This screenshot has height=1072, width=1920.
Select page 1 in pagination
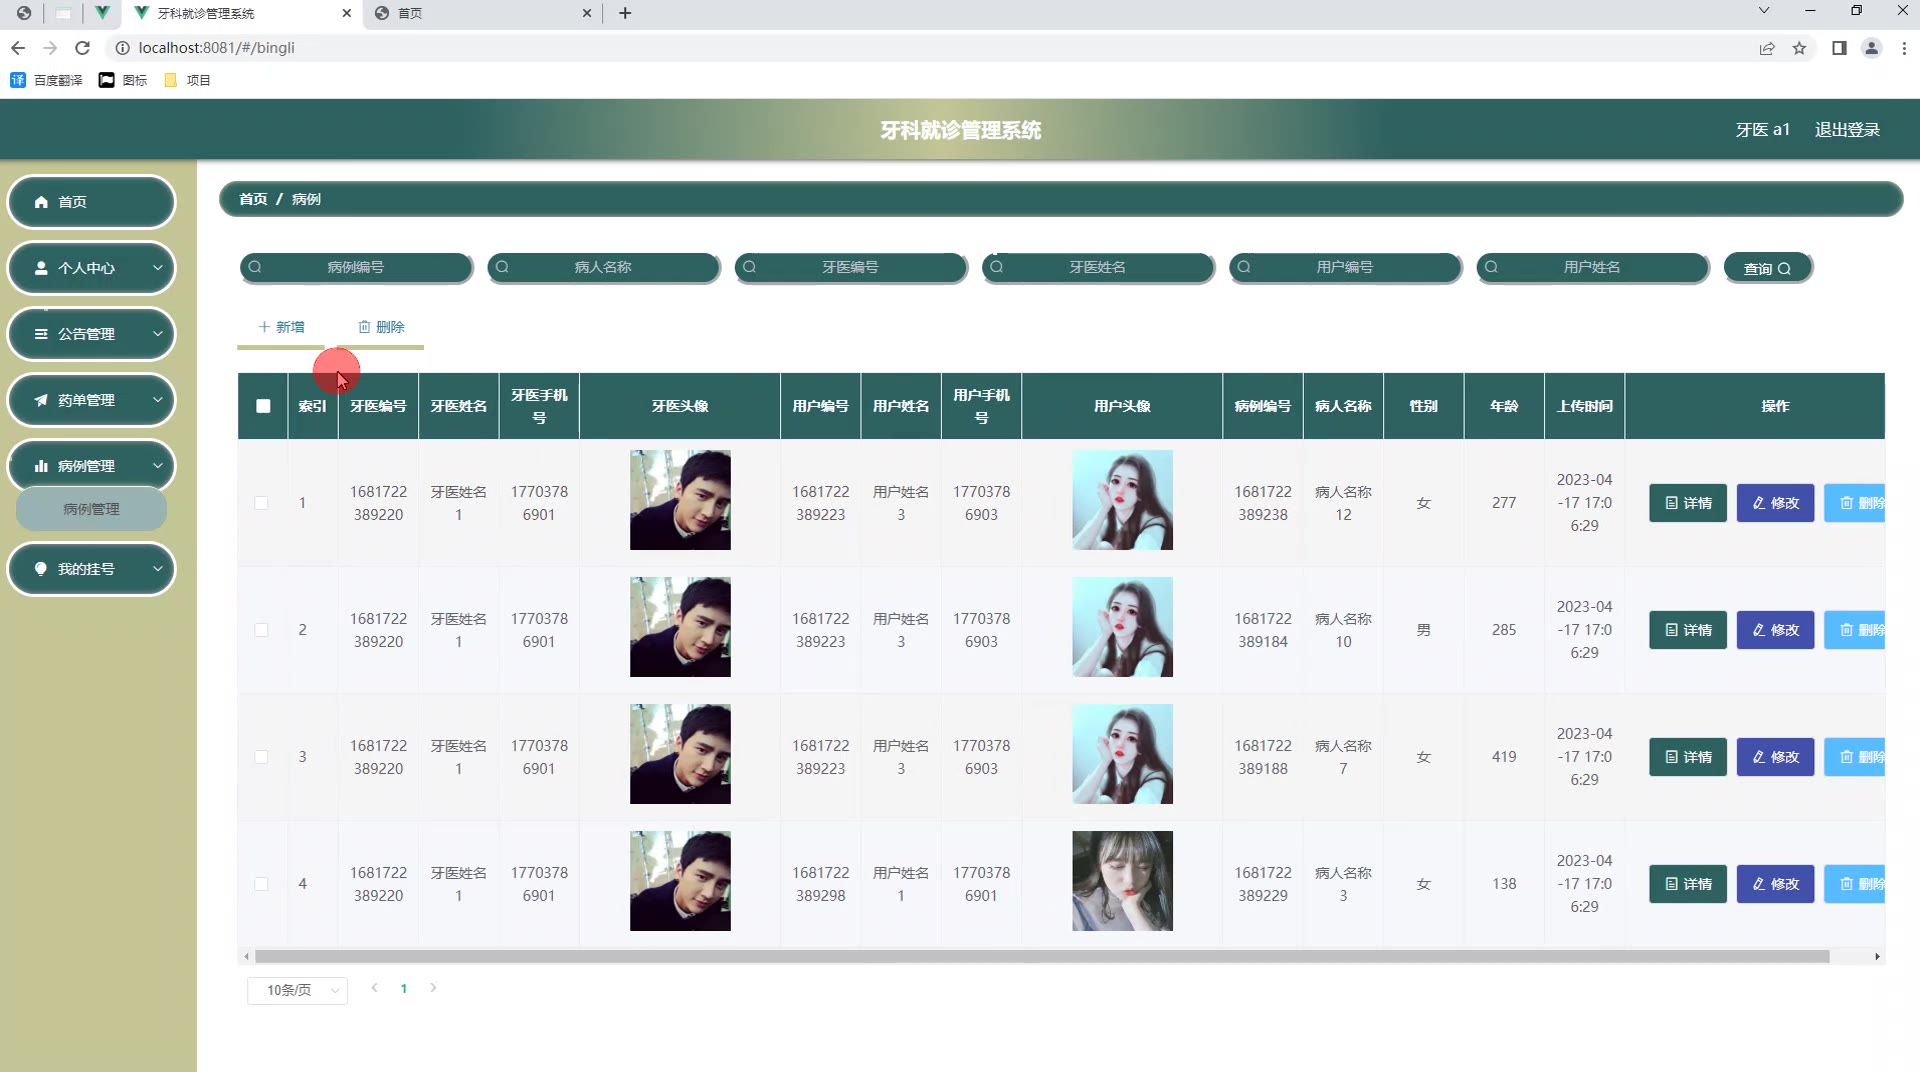(x=404, y=989)
